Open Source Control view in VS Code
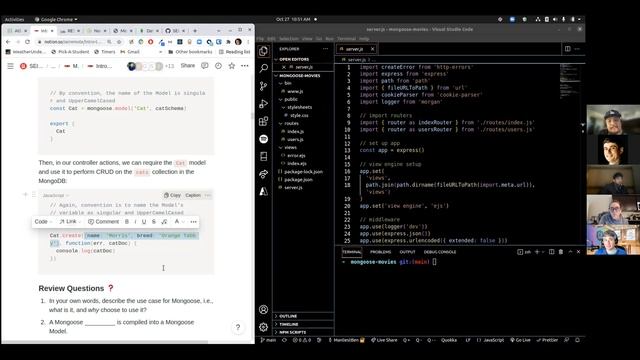This screenshot has width=640, height=360. (264, 86)
